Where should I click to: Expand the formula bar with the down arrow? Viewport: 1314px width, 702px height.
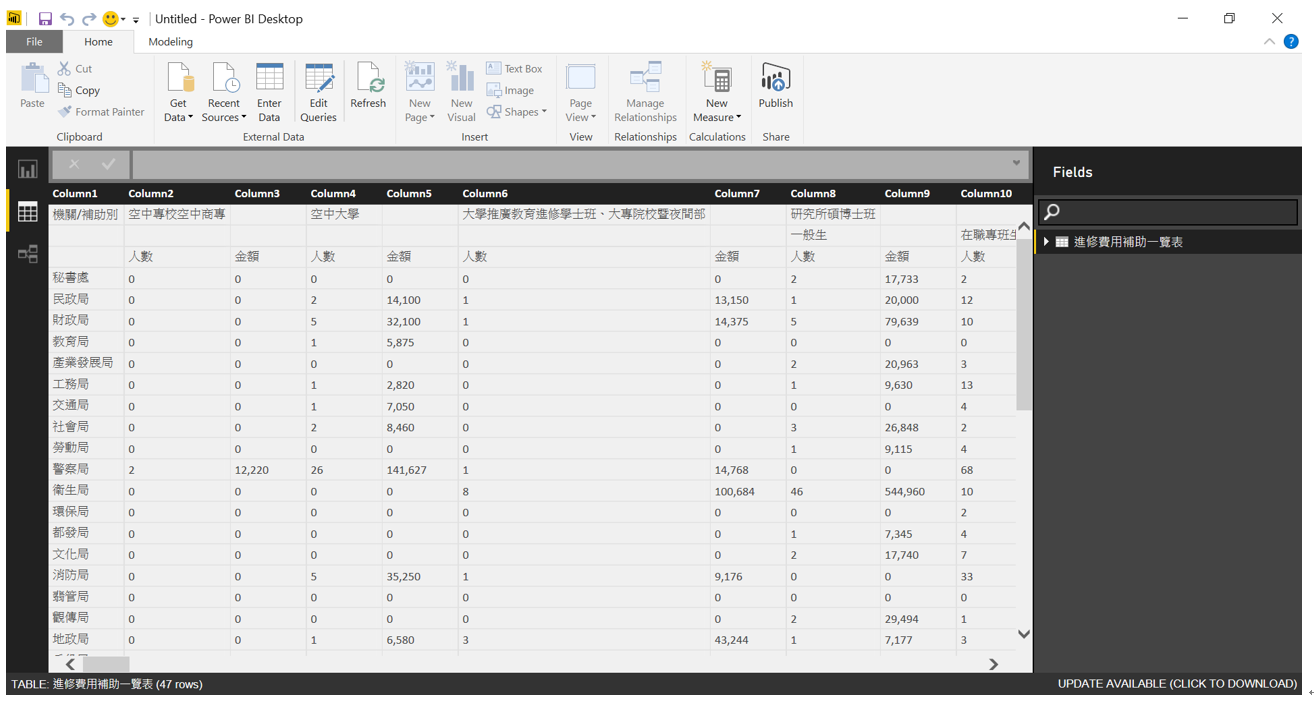[1016, 163]
